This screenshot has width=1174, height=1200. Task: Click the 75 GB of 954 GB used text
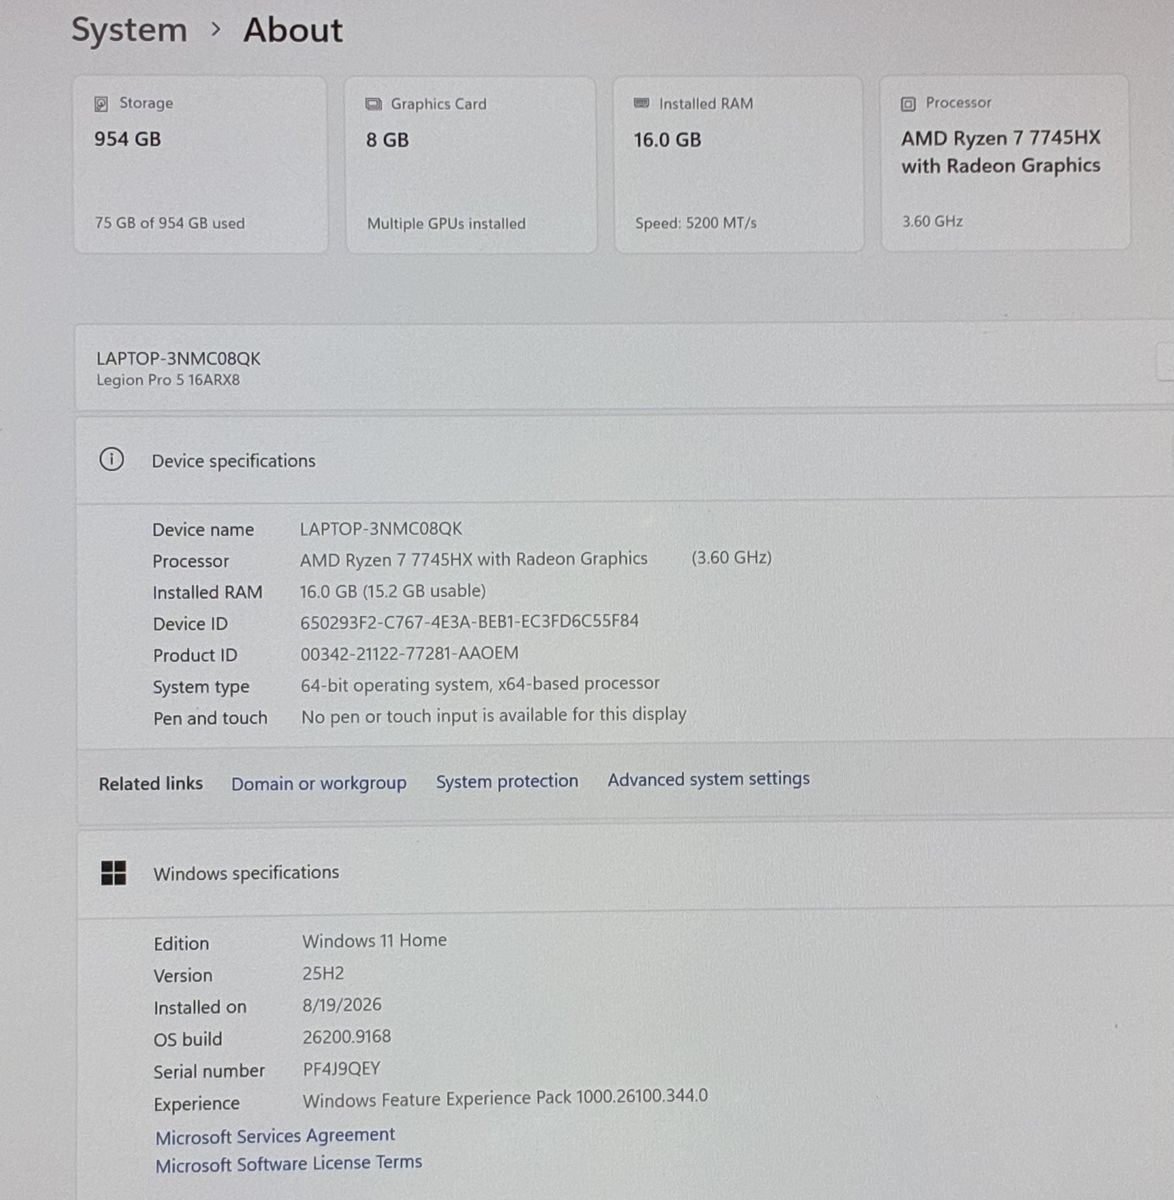click(x=170, y=223)
